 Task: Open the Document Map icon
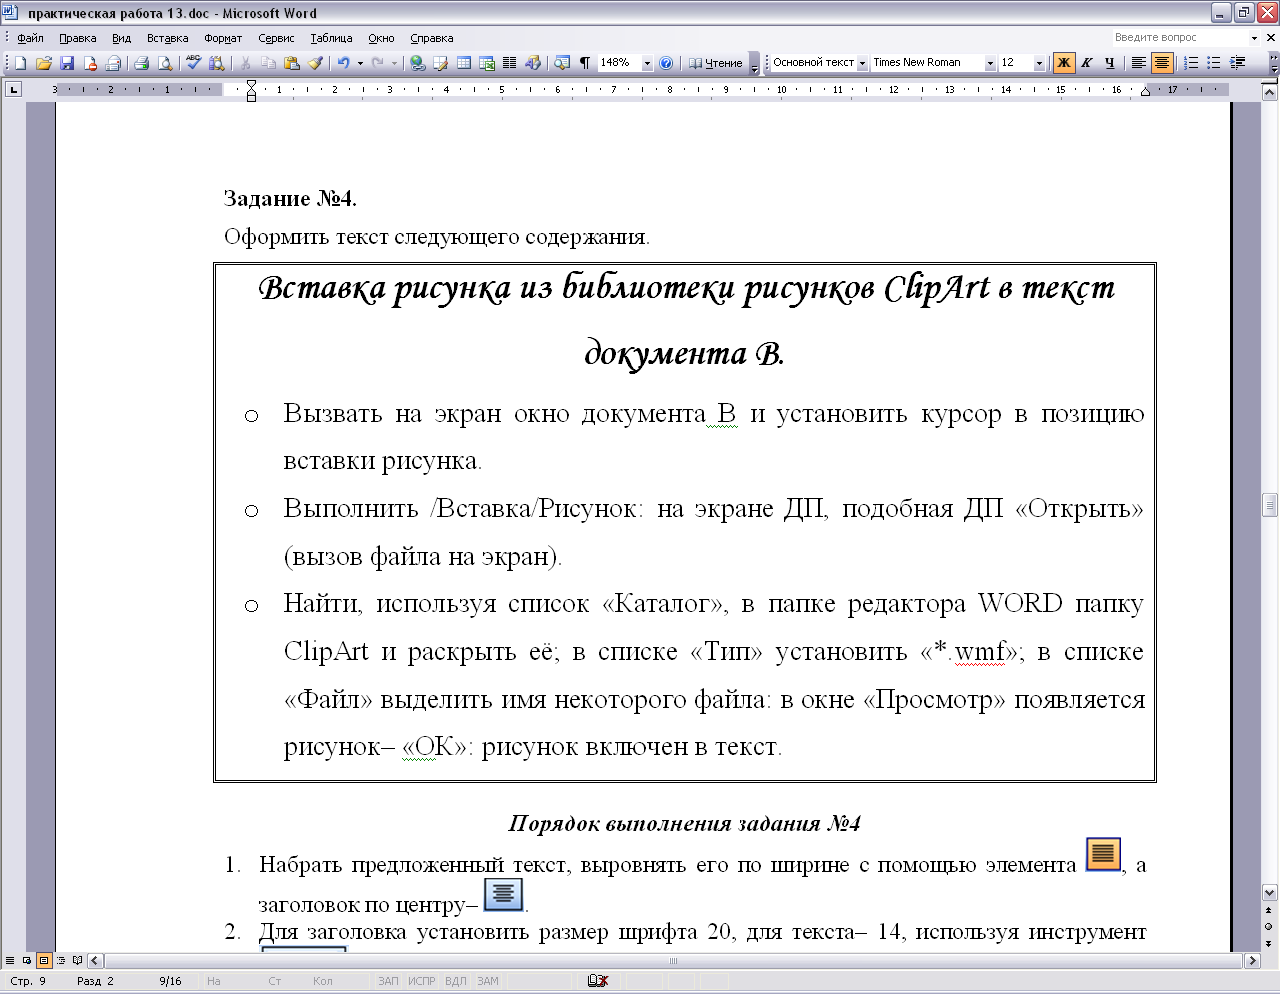coord(562,63)
